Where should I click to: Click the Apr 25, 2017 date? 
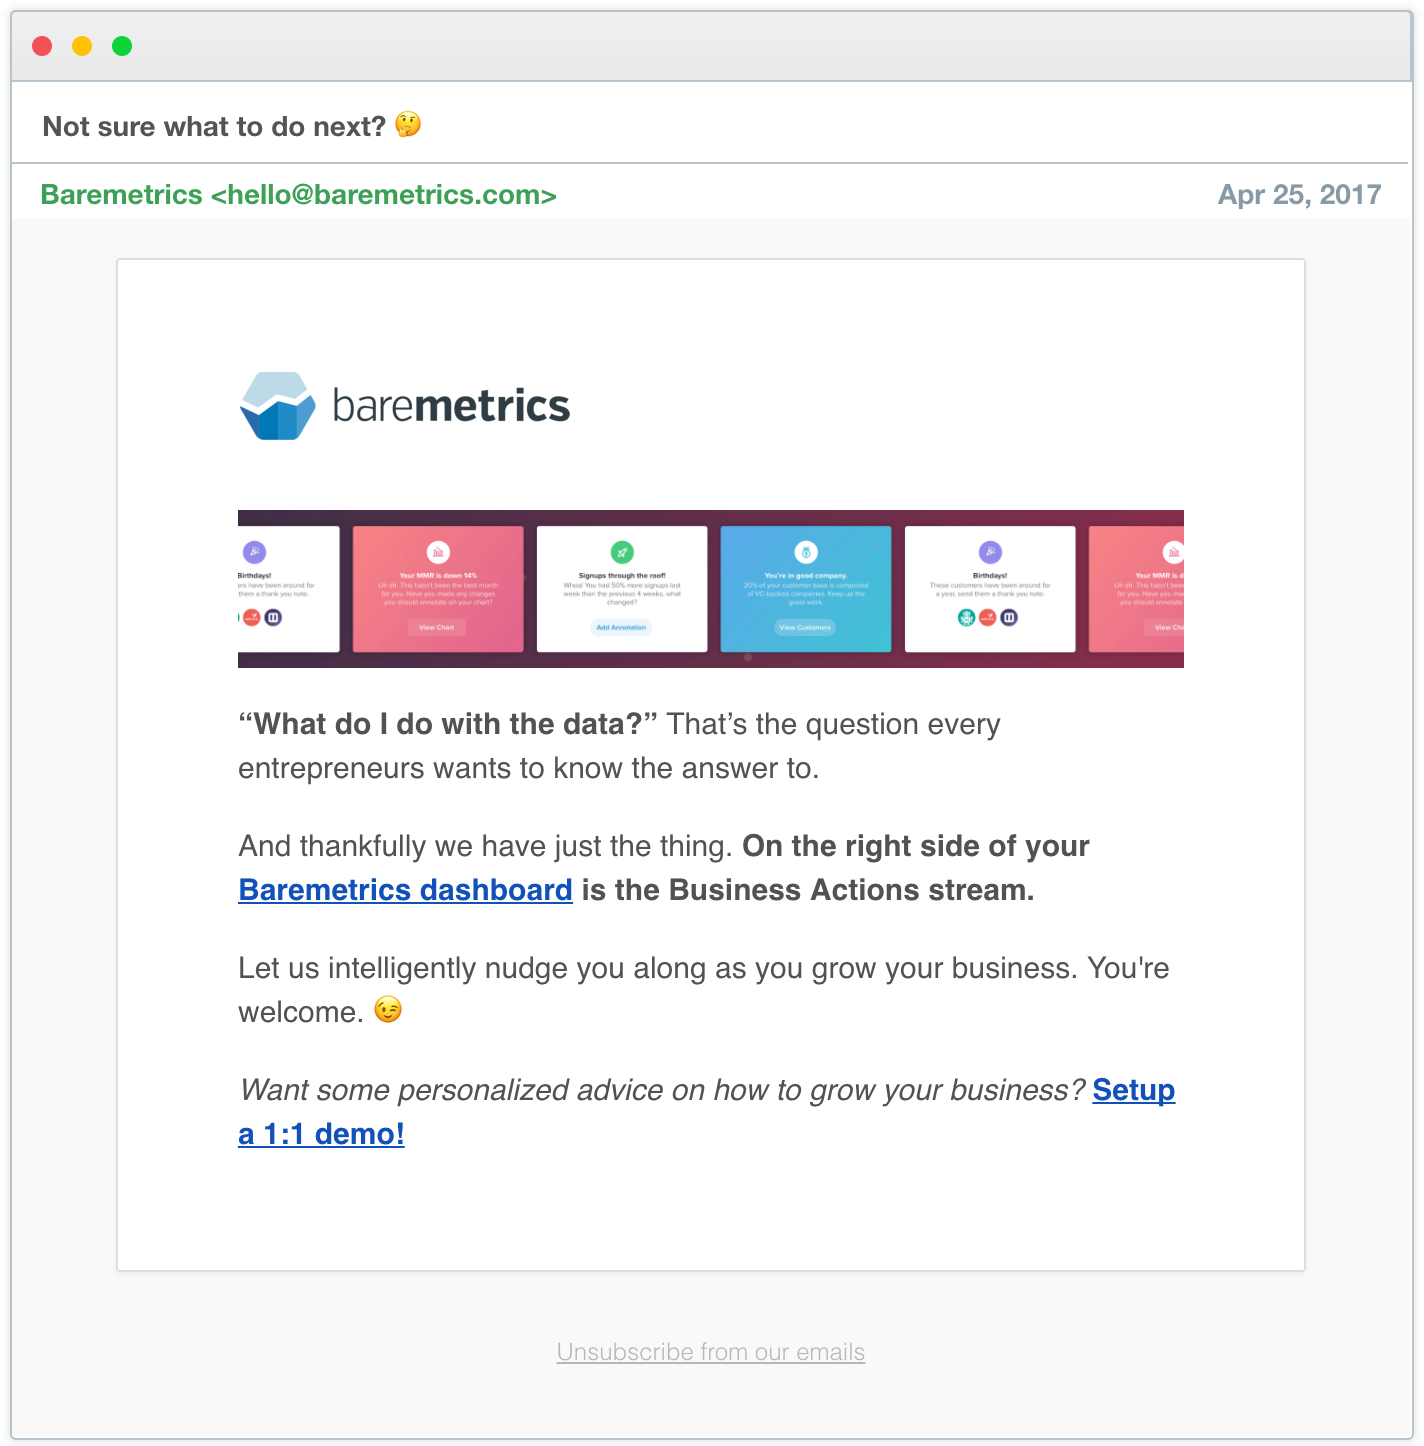1299,194
